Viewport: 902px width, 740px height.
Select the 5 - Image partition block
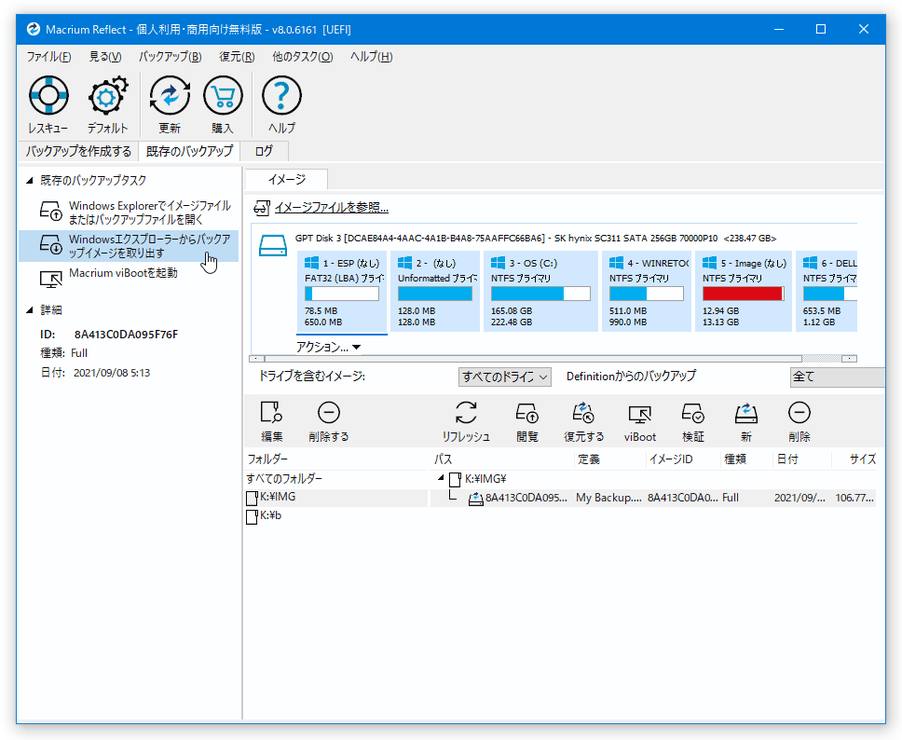[743, 291]
